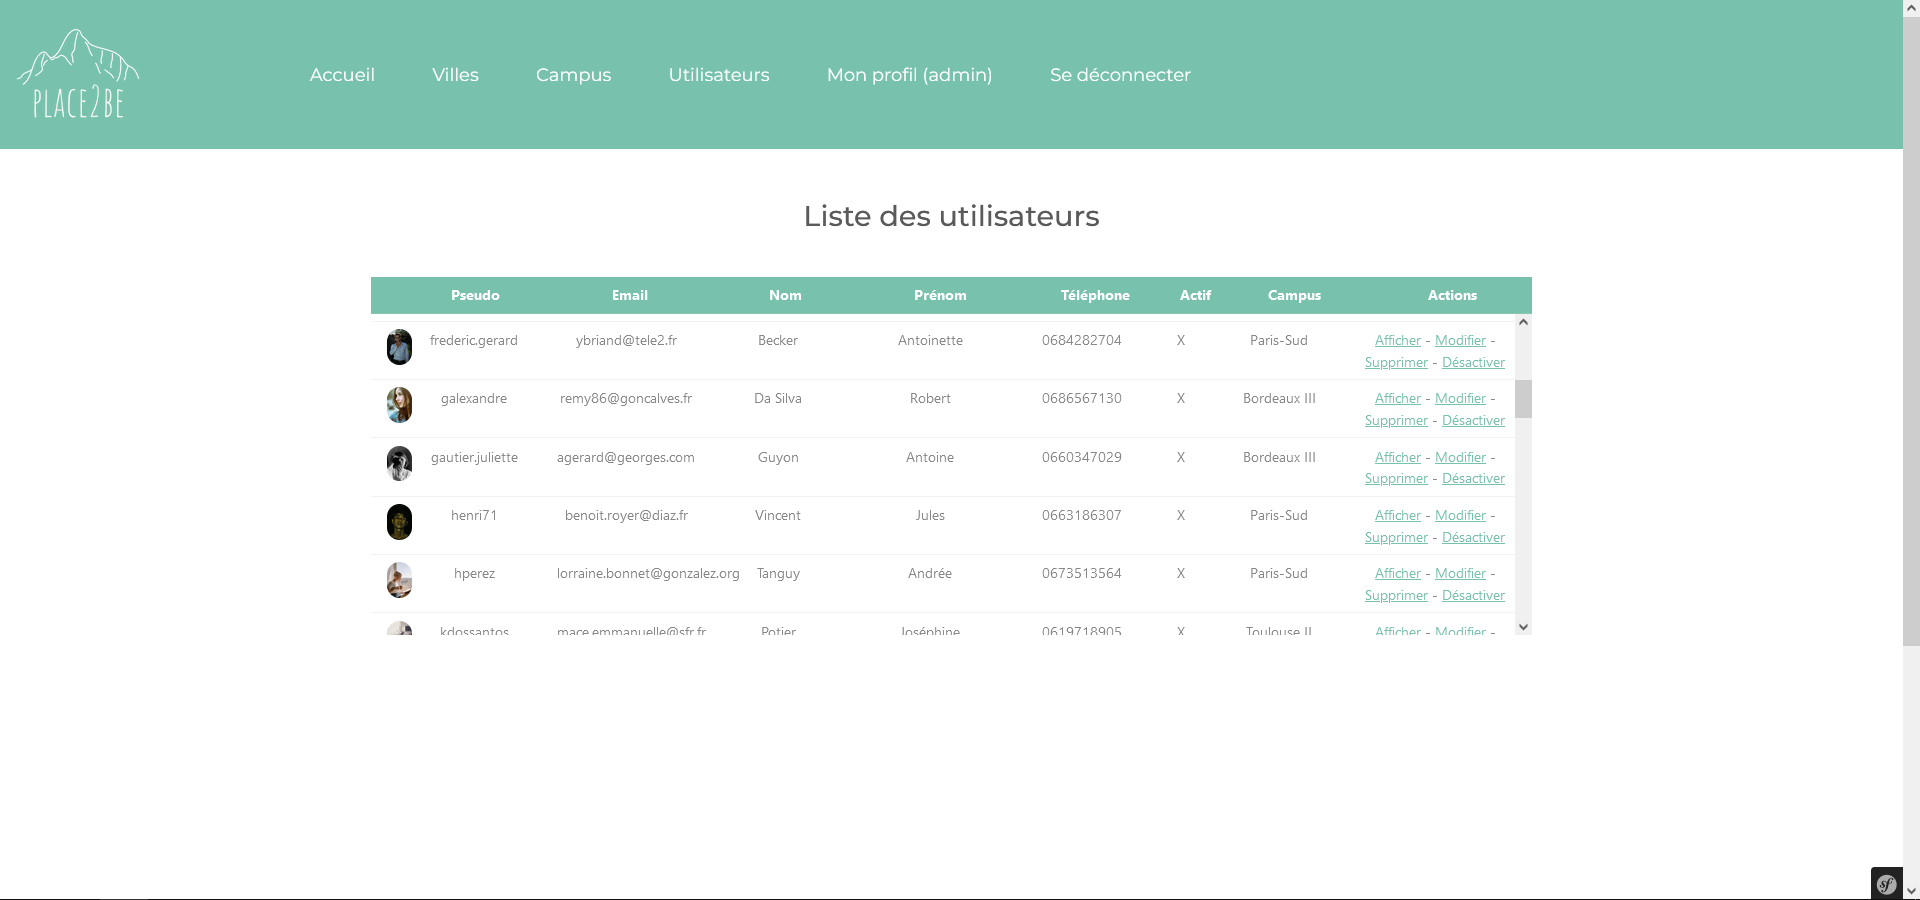Click the Place2Be mountain logo

(78, 74)
